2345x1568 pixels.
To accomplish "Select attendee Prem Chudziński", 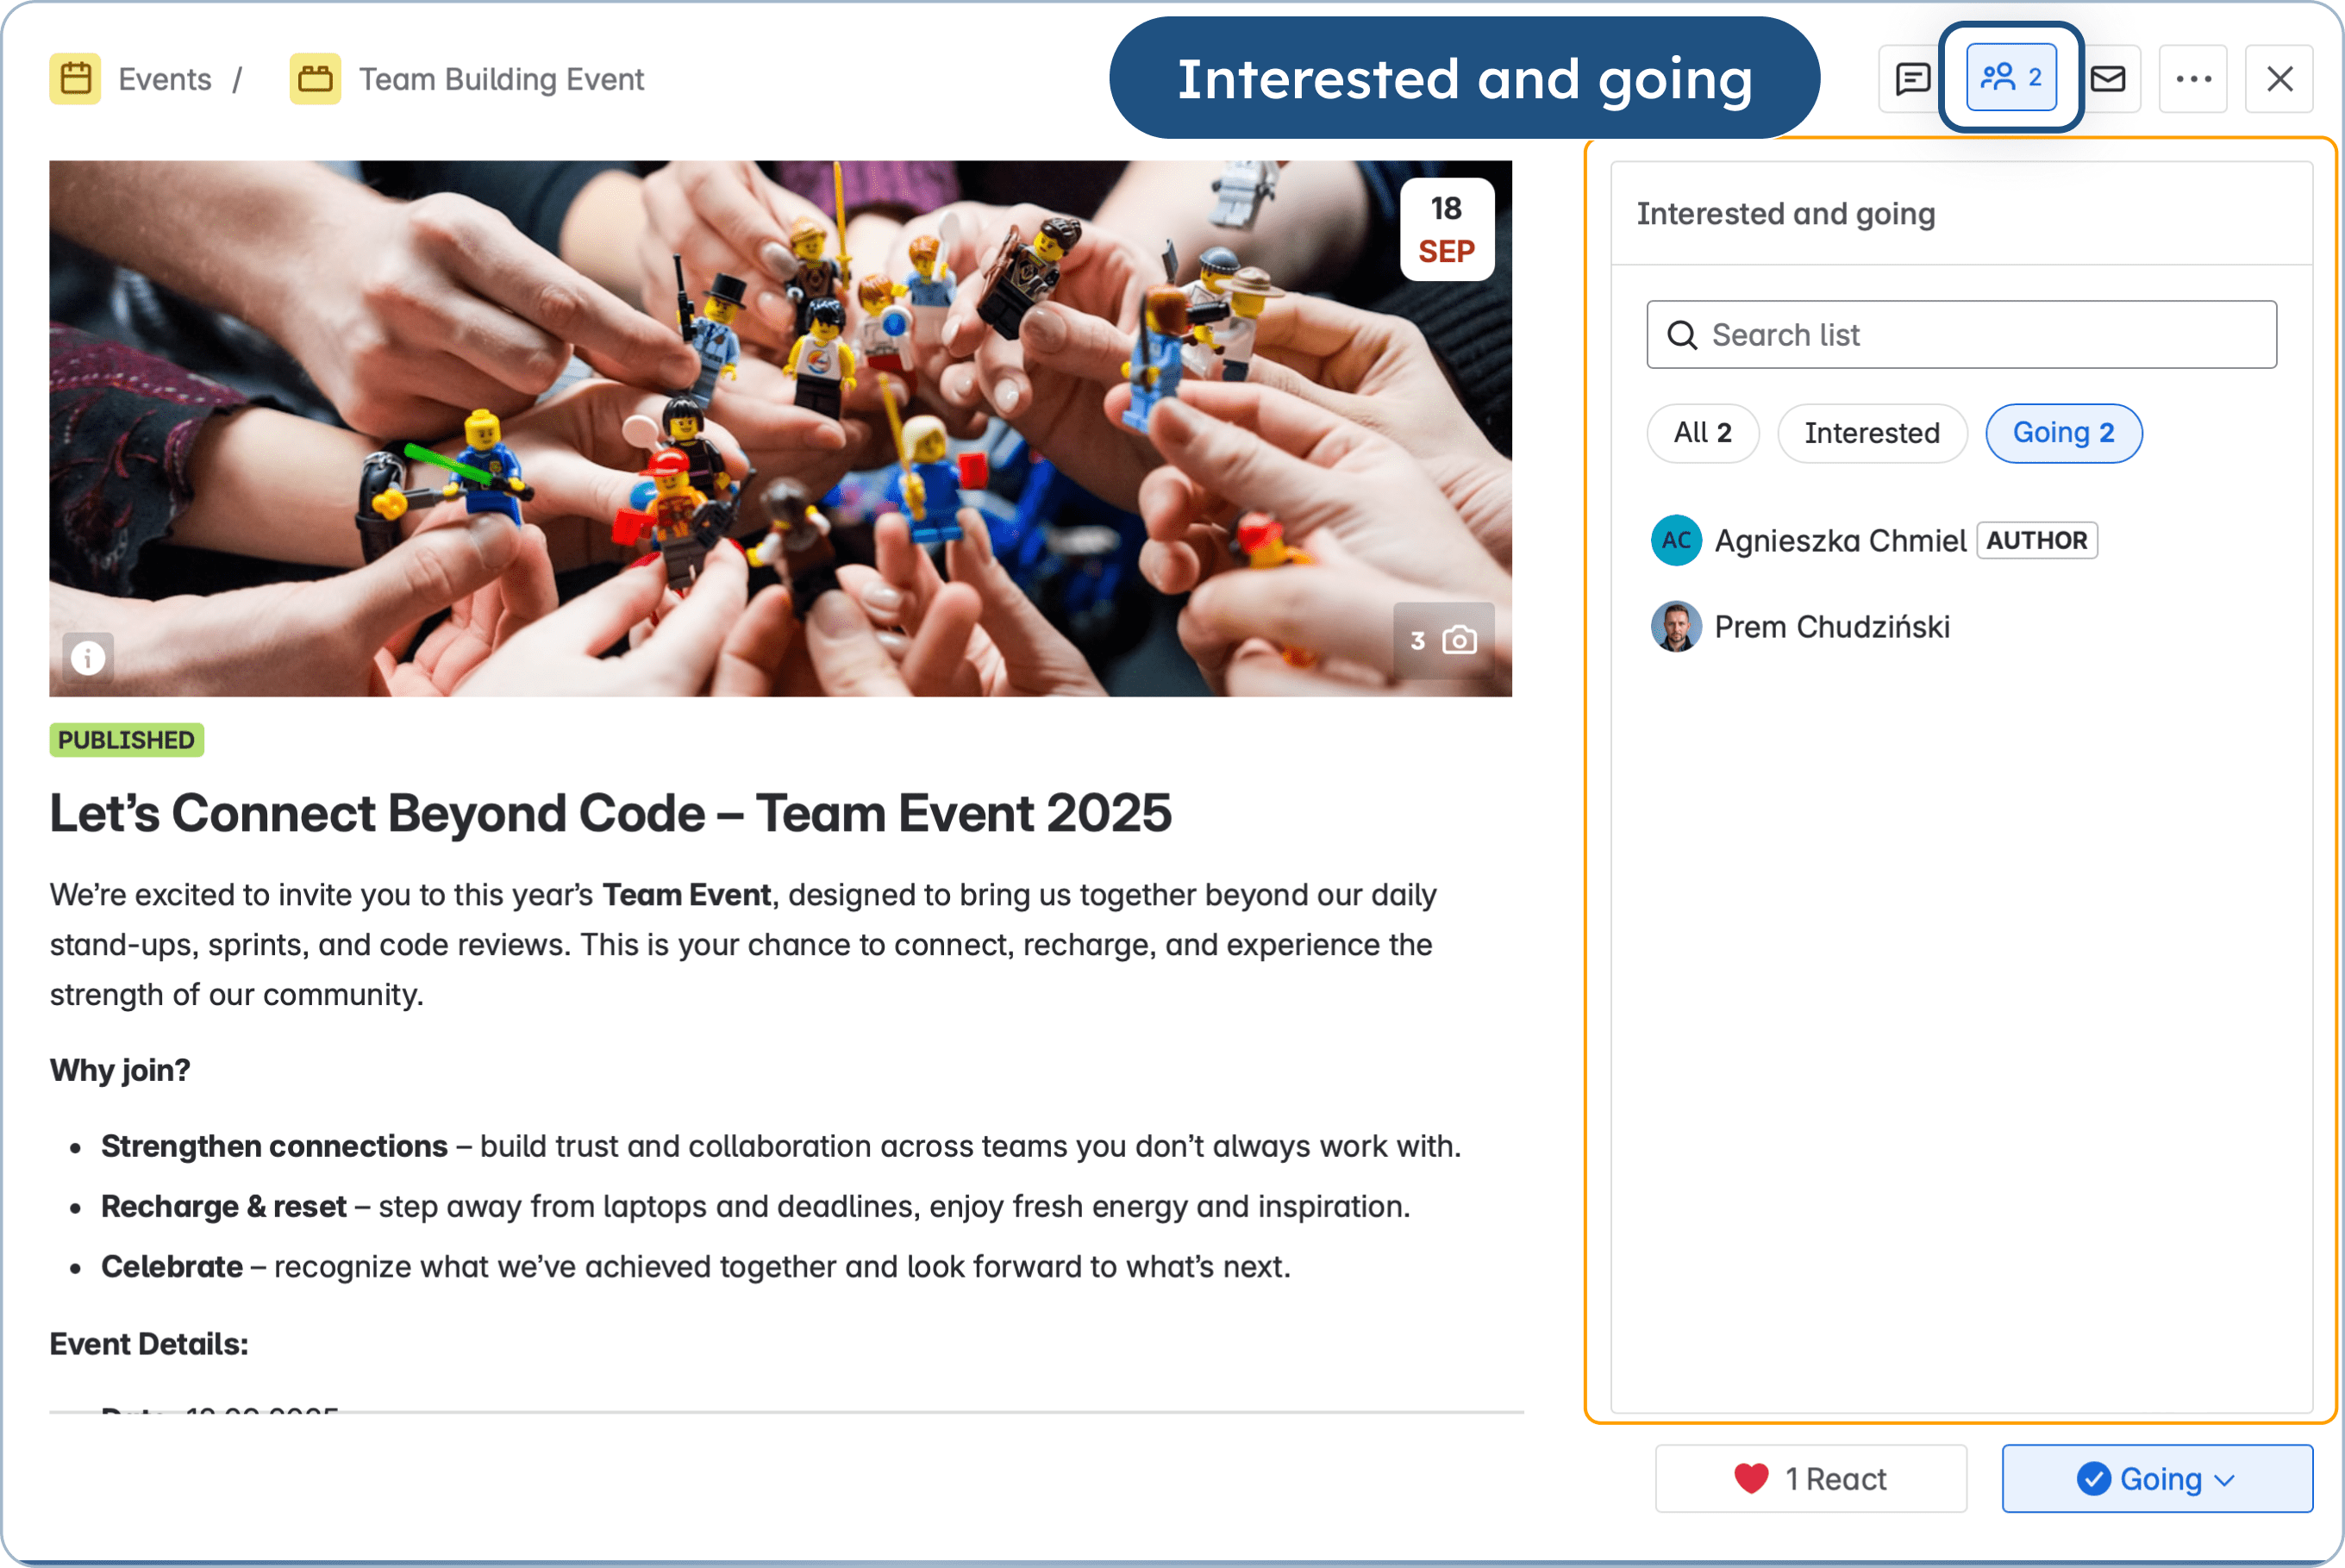I will 1831,627.
